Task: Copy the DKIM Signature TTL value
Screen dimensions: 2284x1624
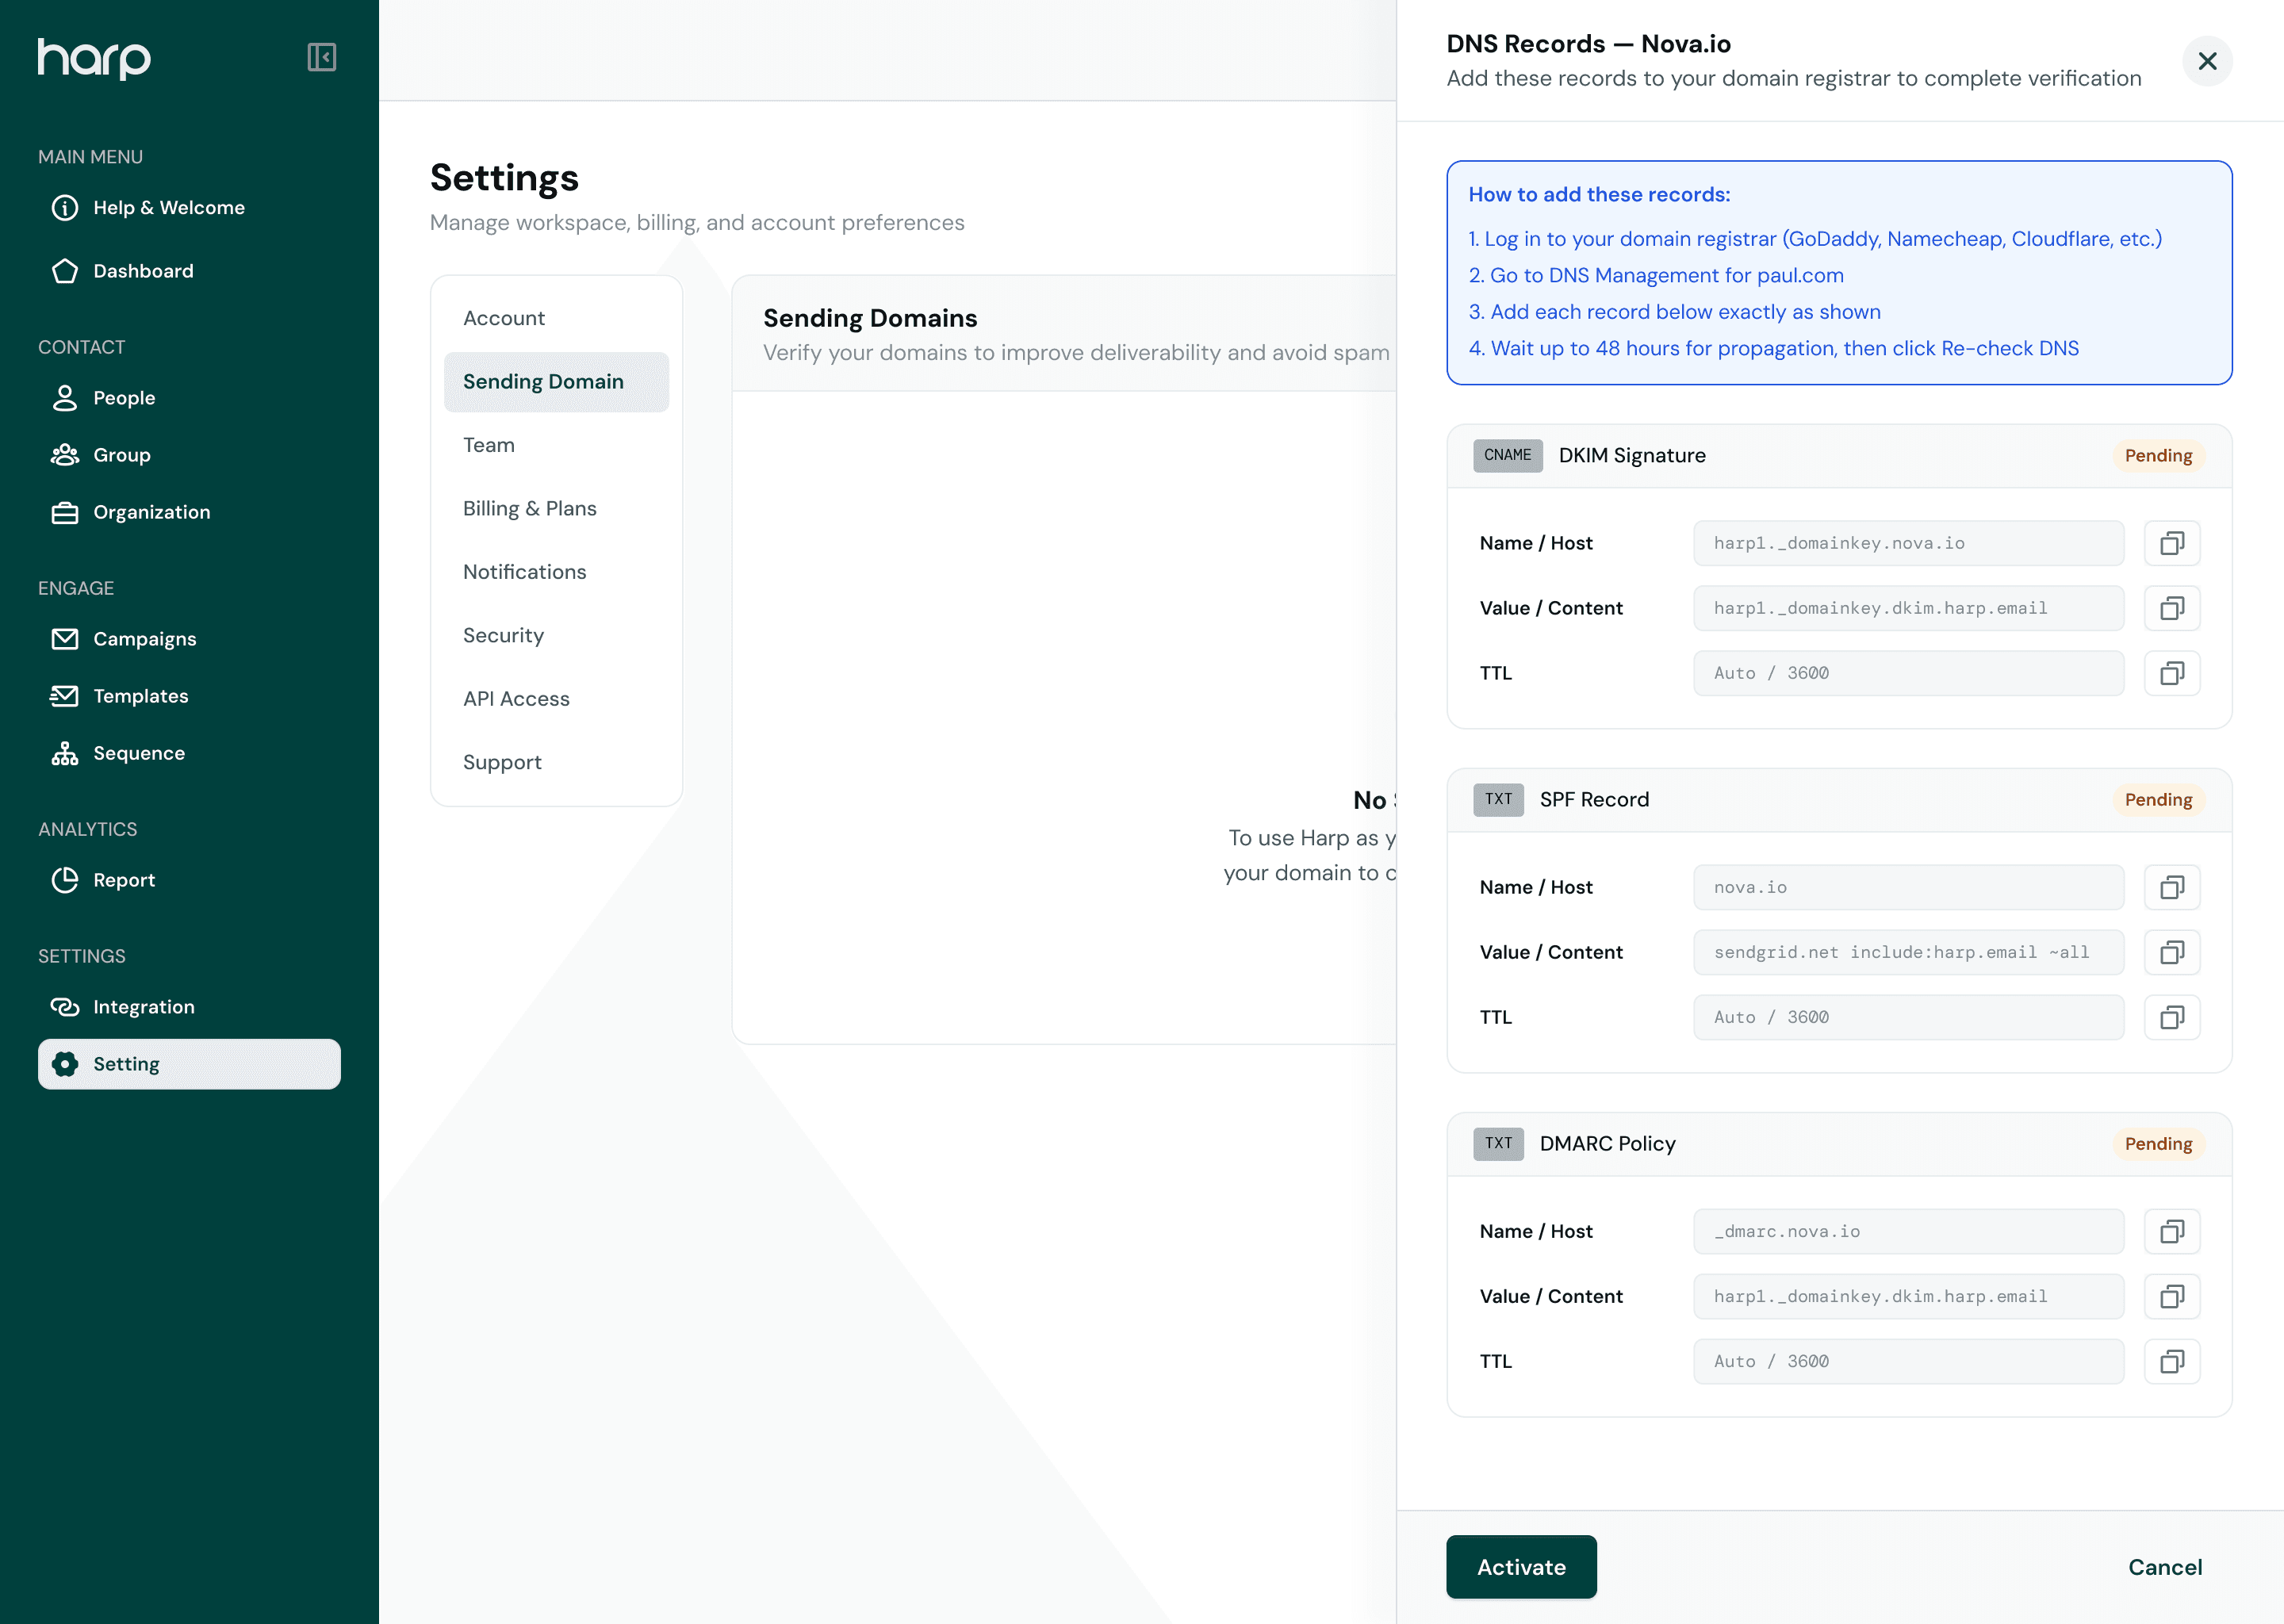Action: [2172, 673]
